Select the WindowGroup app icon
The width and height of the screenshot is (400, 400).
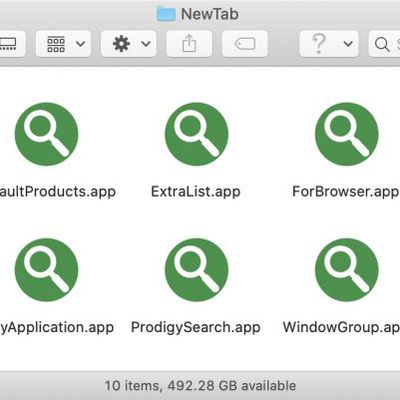tap(347, 270)
